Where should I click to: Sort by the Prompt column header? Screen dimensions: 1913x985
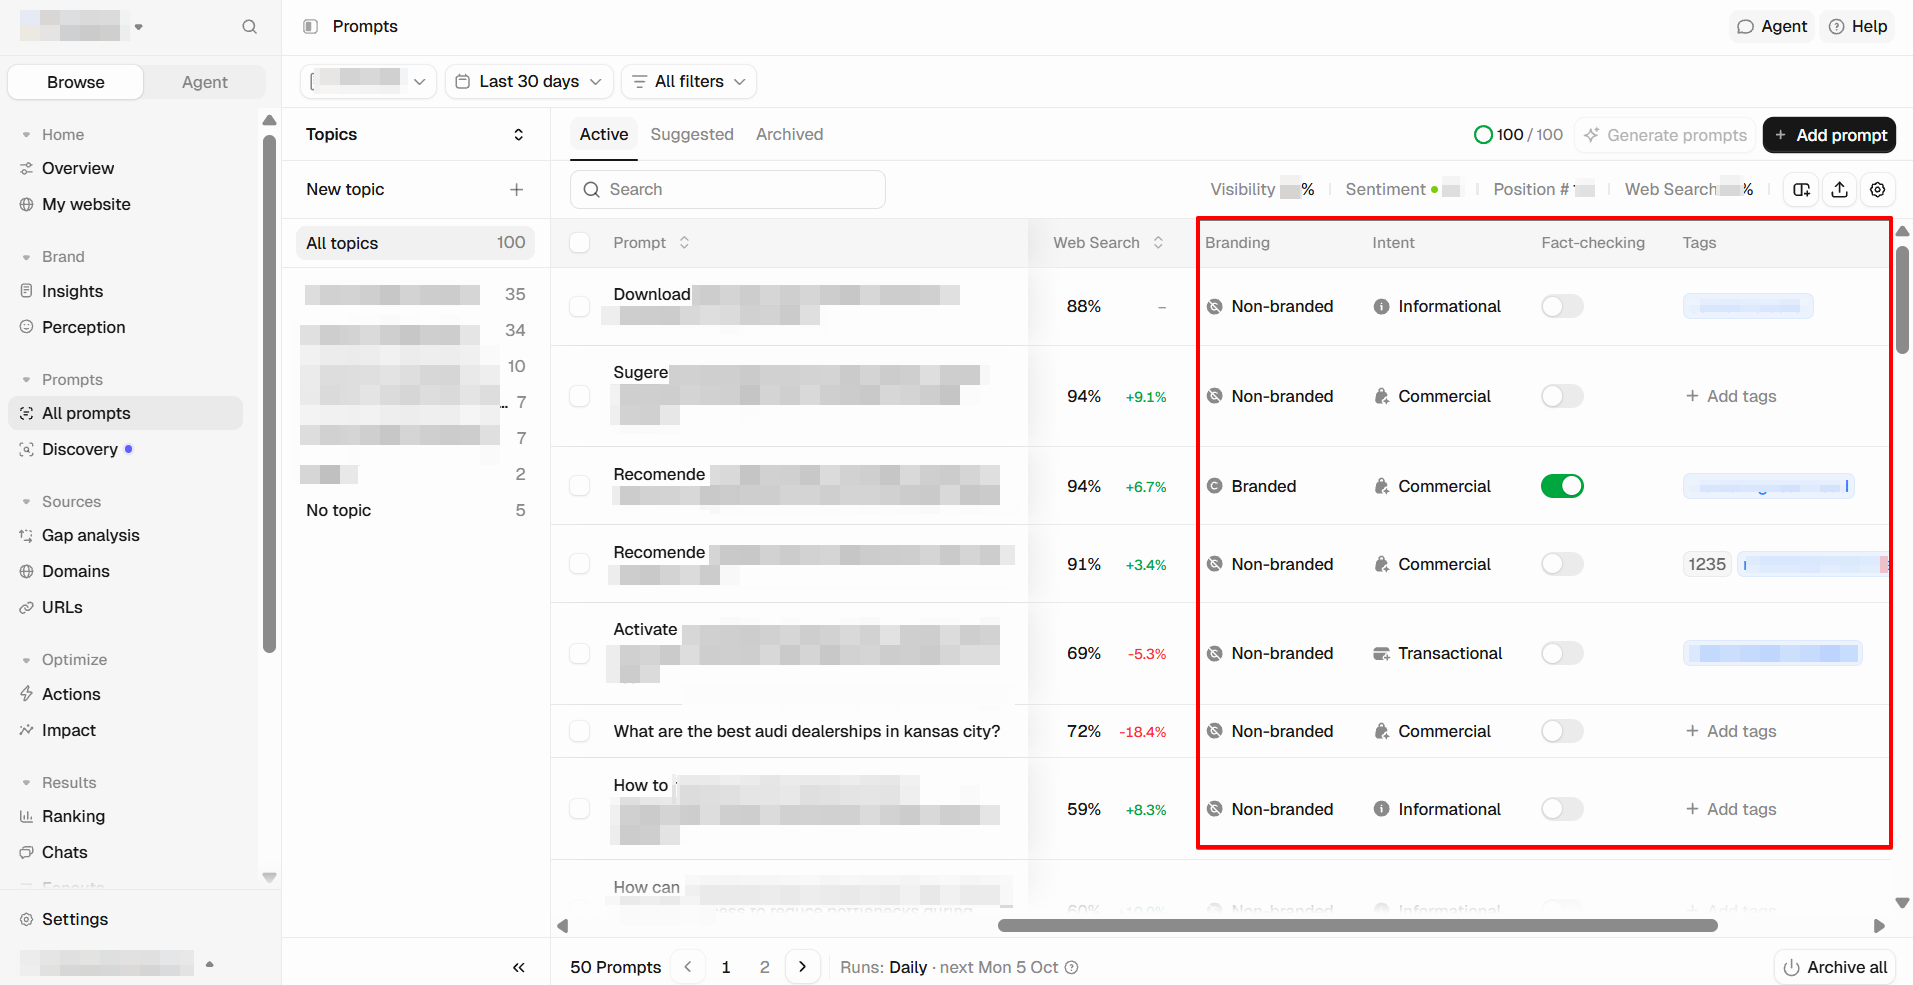click(x=651, y=243)
